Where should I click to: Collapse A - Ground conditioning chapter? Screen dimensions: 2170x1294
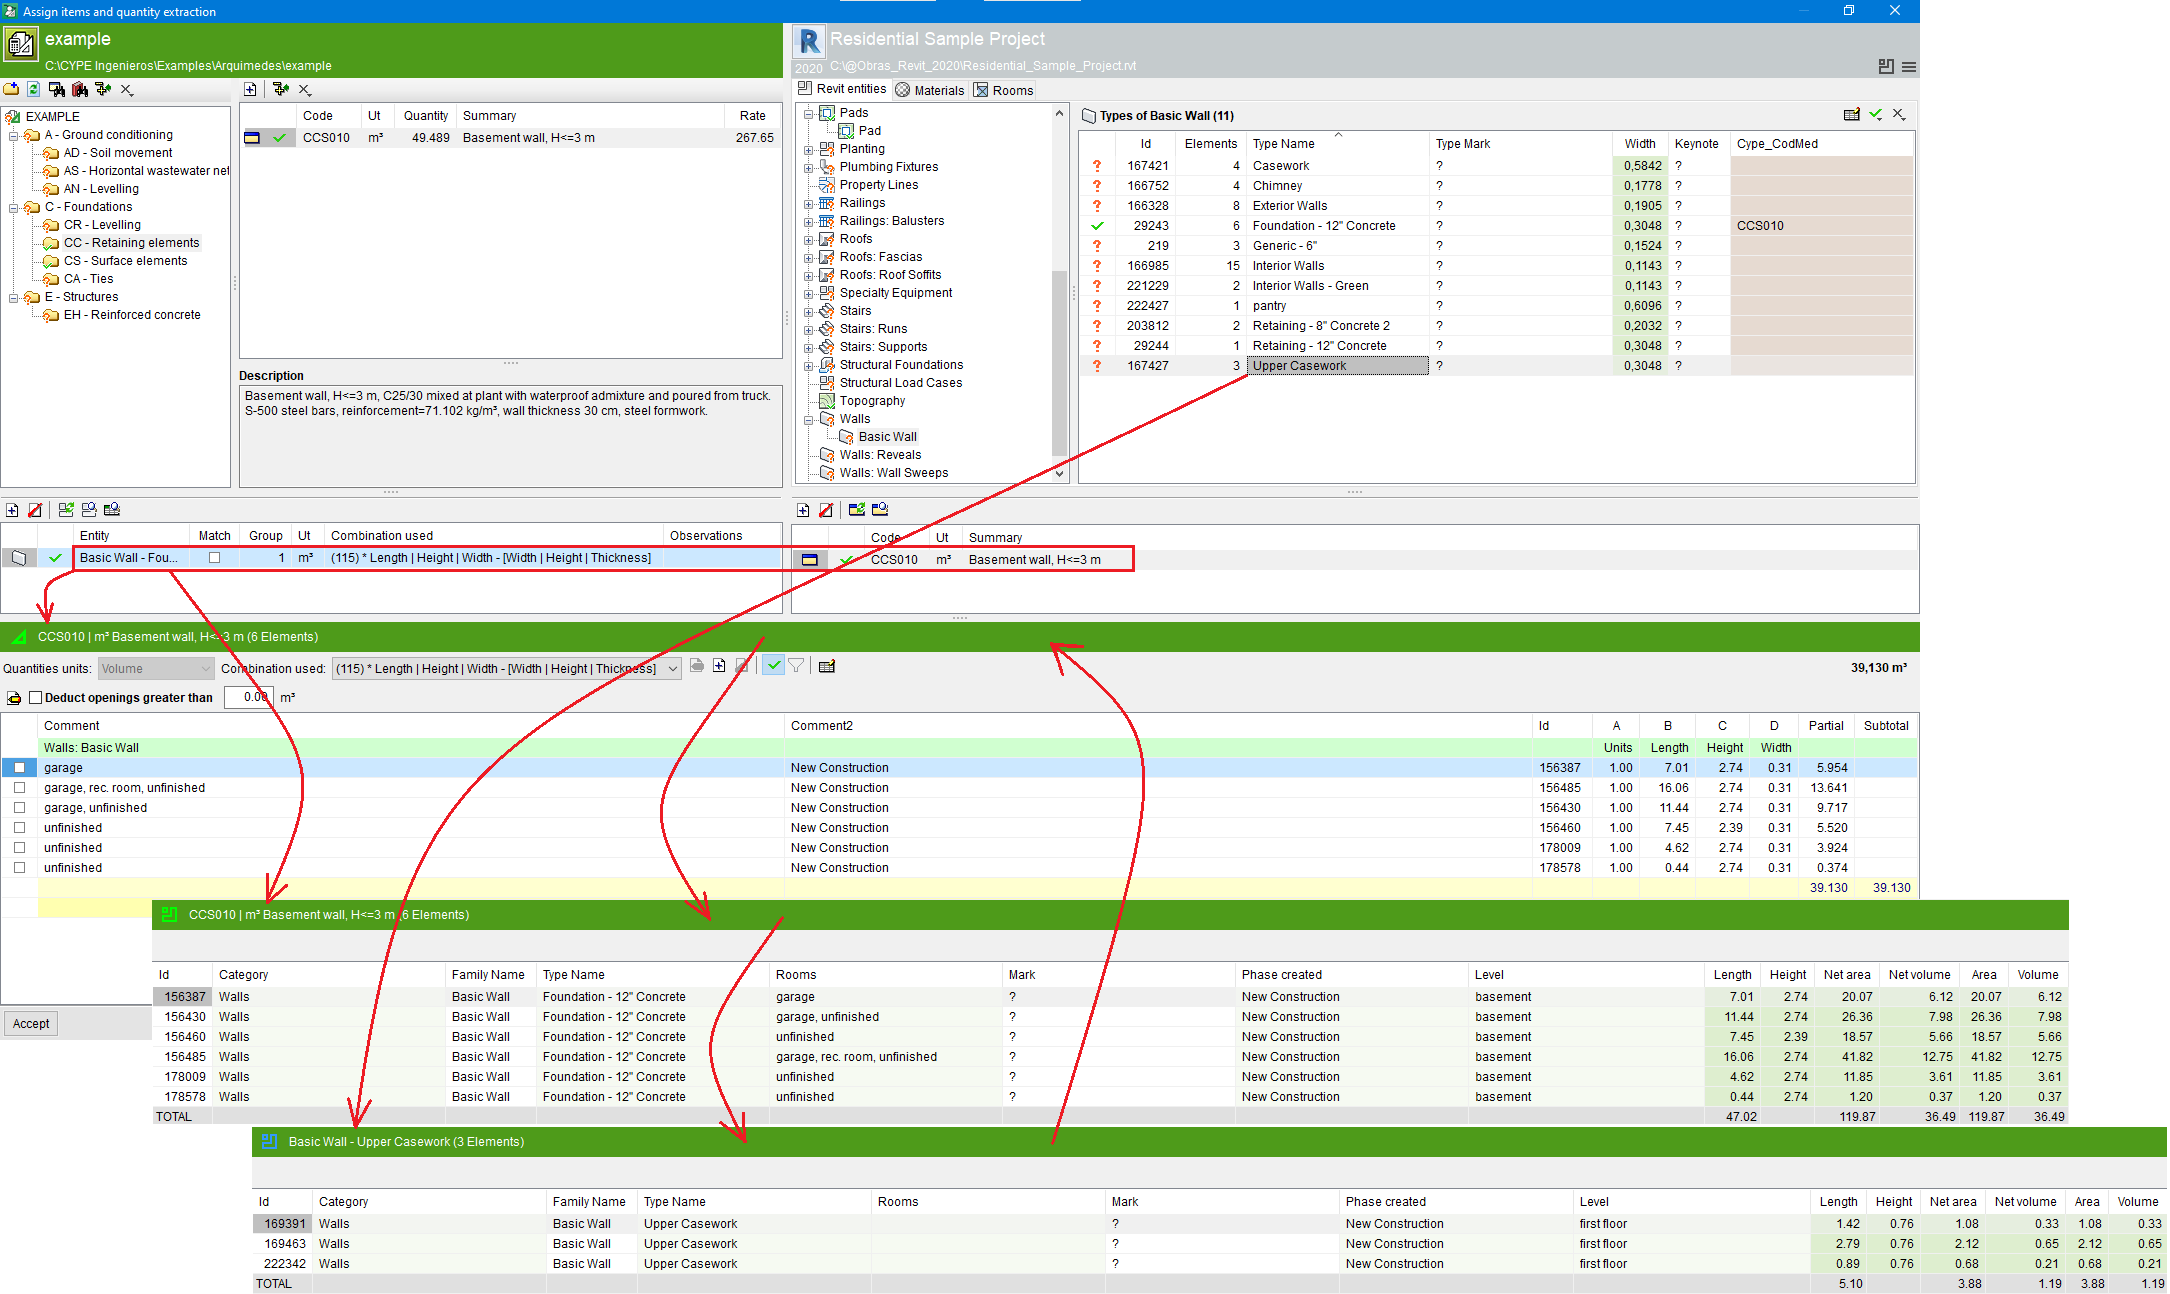click(x=14, y=136)
